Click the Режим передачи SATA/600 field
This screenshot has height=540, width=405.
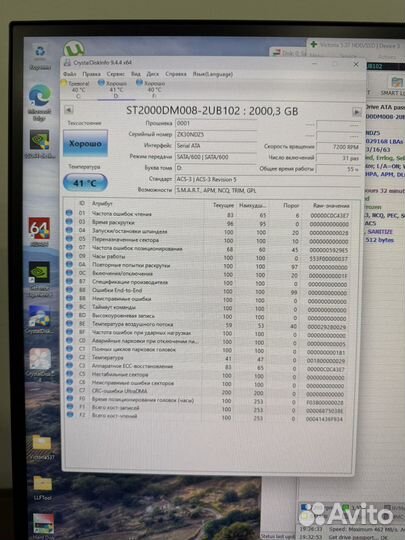point(216,157)
